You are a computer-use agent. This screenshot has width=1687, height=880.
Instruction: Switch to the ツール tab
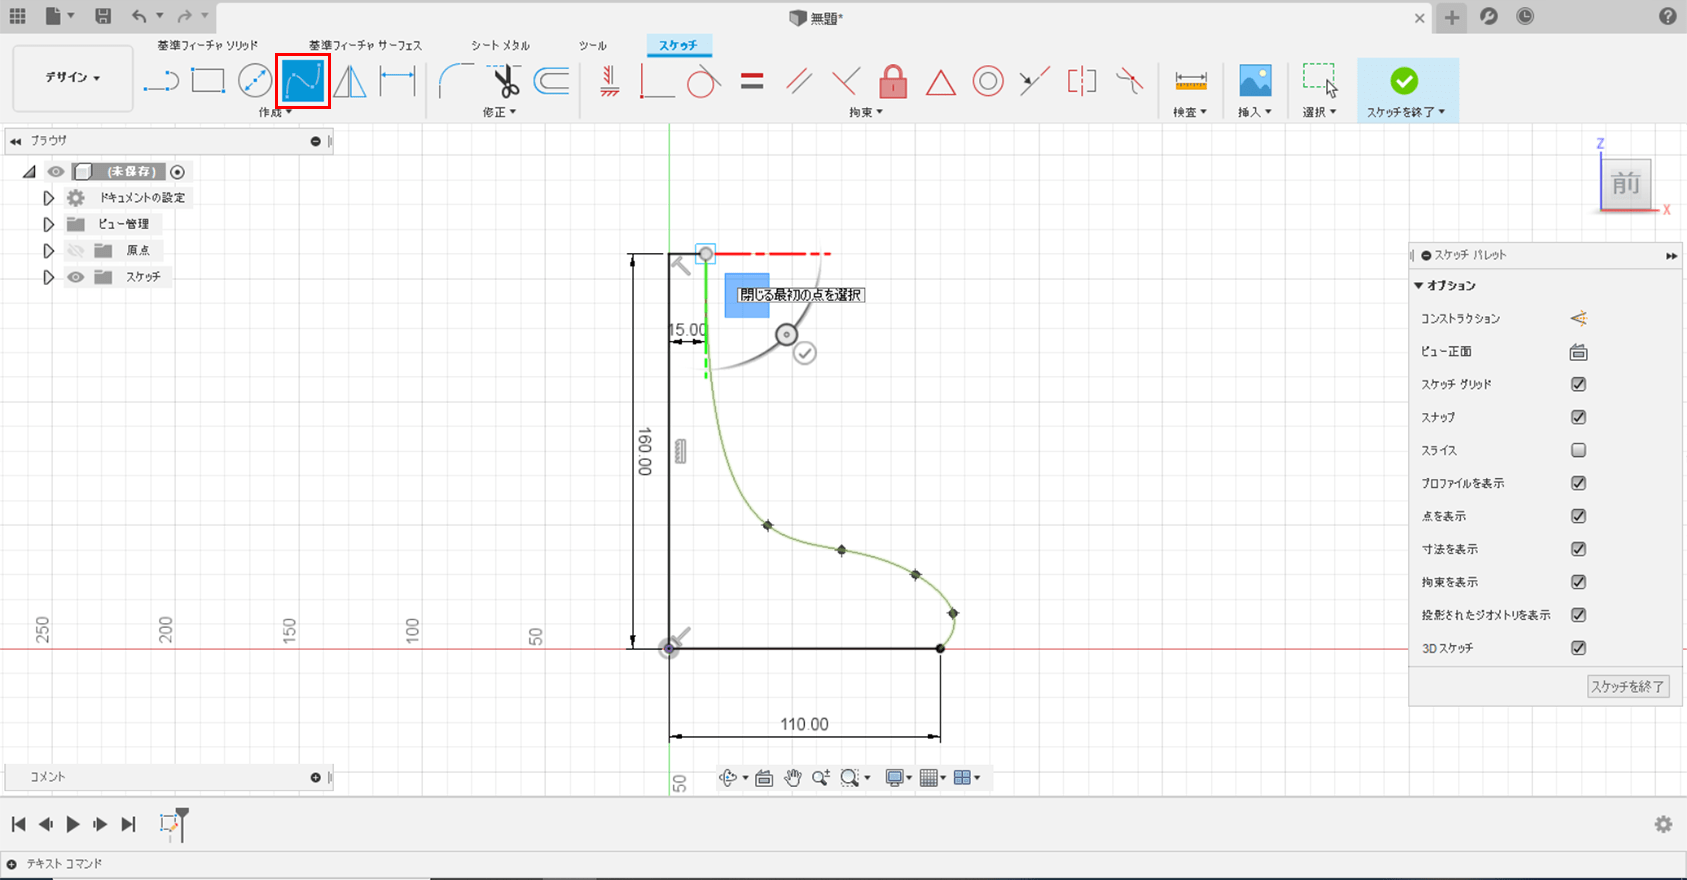592,45
